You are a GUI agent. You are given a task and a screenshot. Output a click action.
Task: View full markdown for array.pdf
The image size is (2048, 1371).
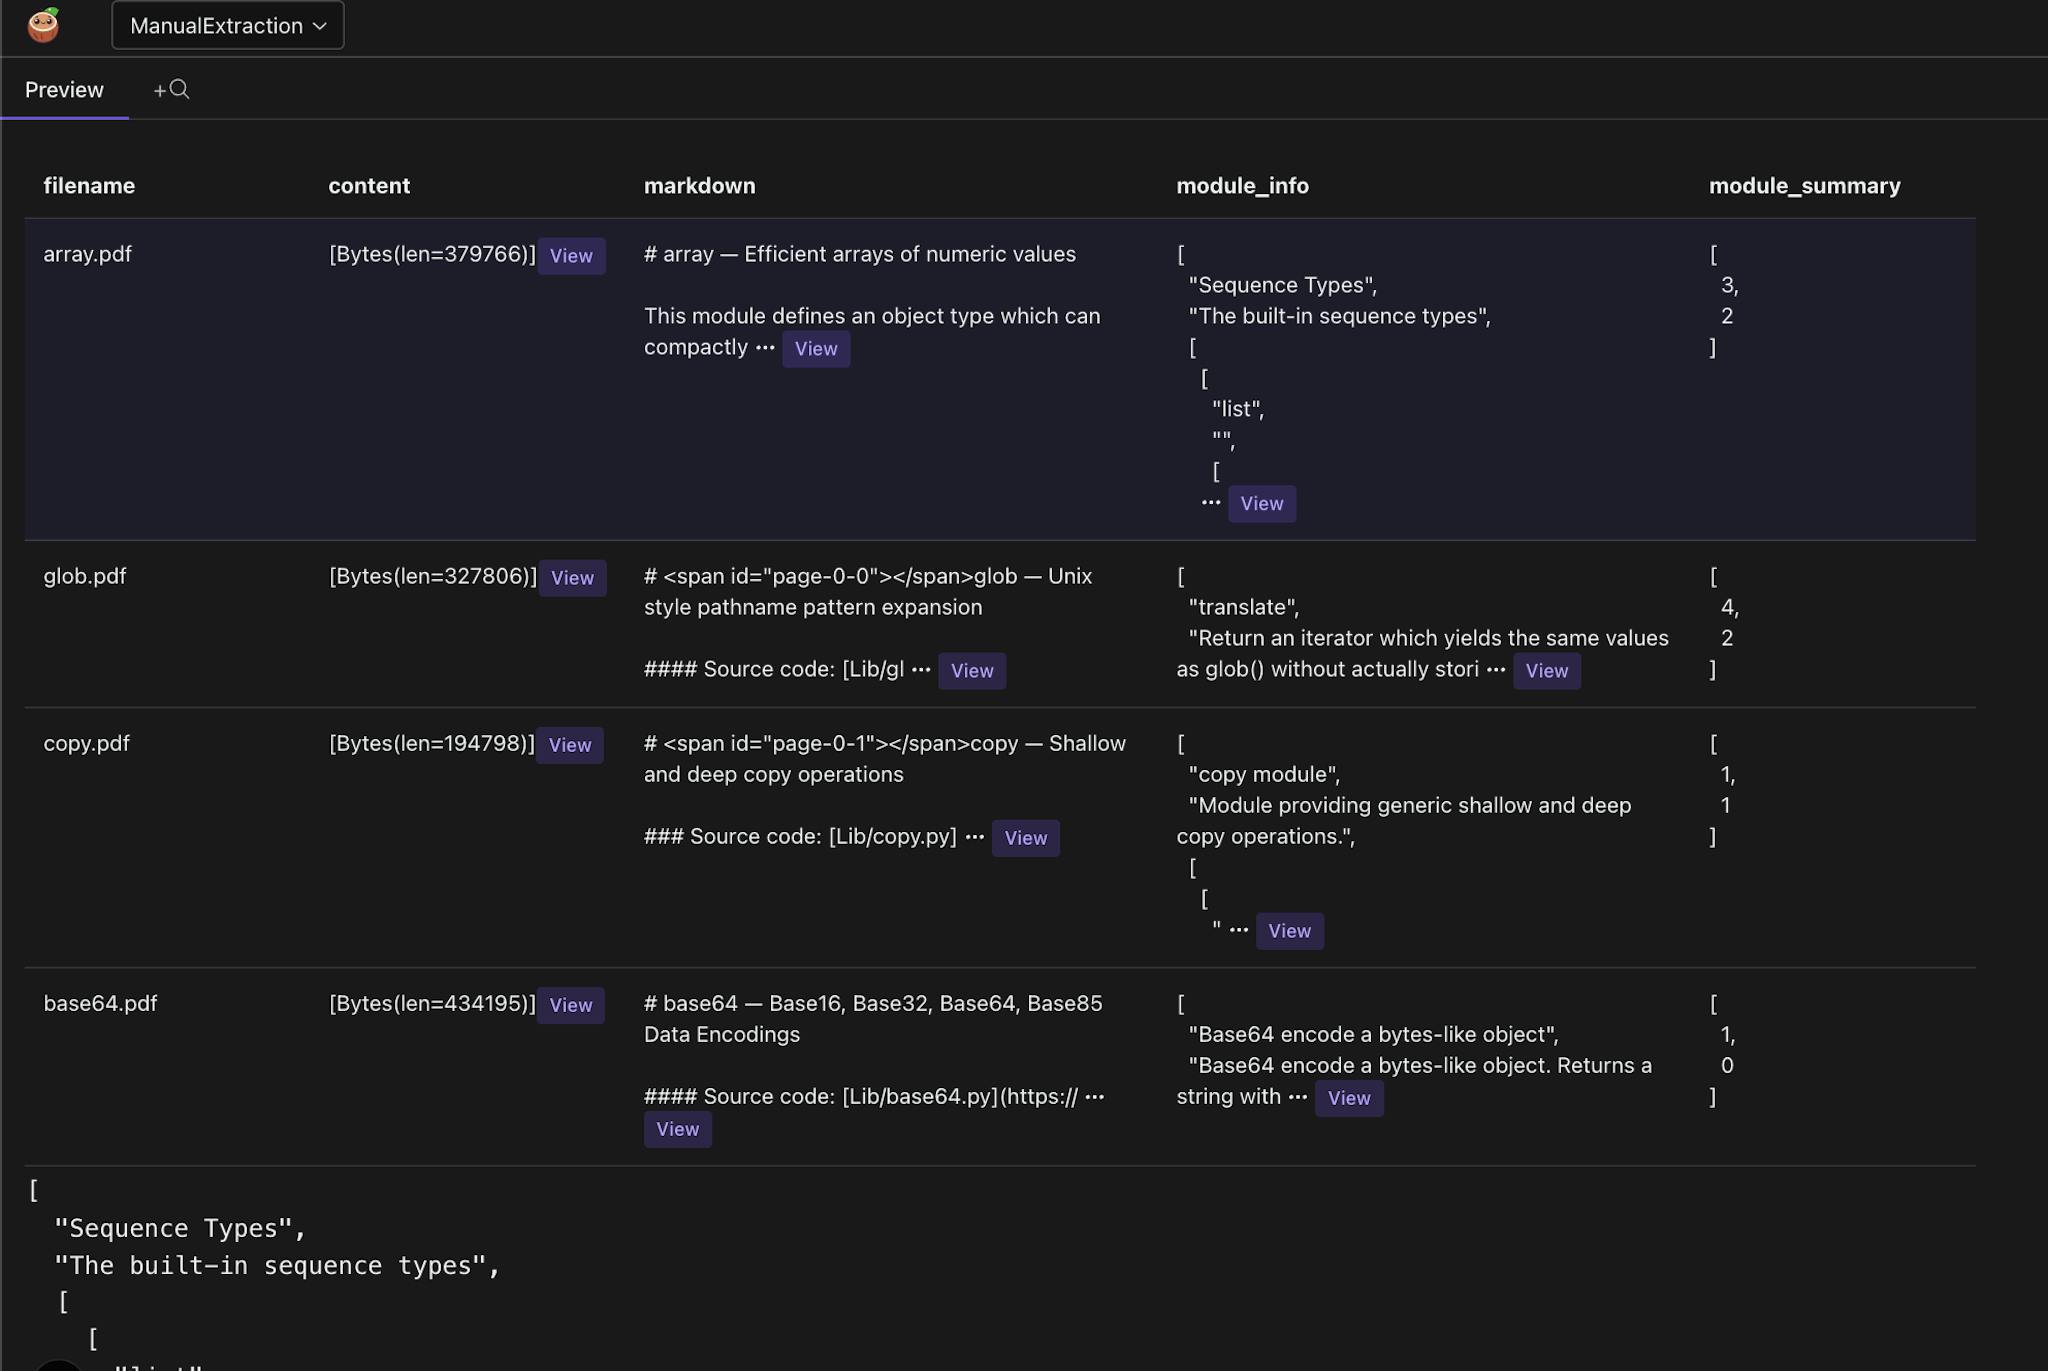[x=815, y=349]
